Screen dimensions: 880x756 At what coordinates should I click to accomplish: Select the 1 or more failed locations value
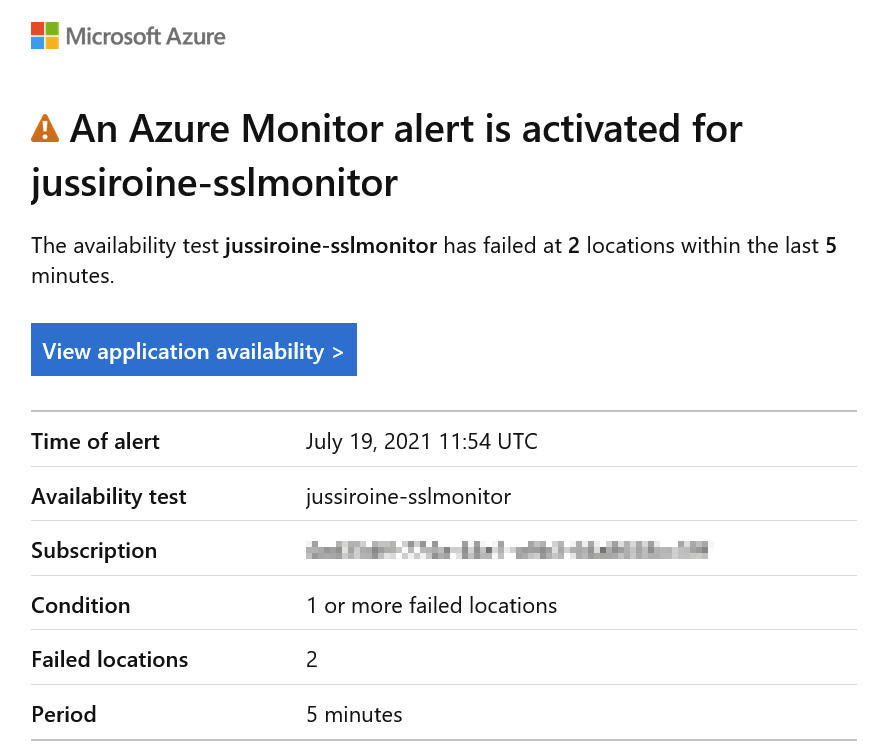coord(432,605)
